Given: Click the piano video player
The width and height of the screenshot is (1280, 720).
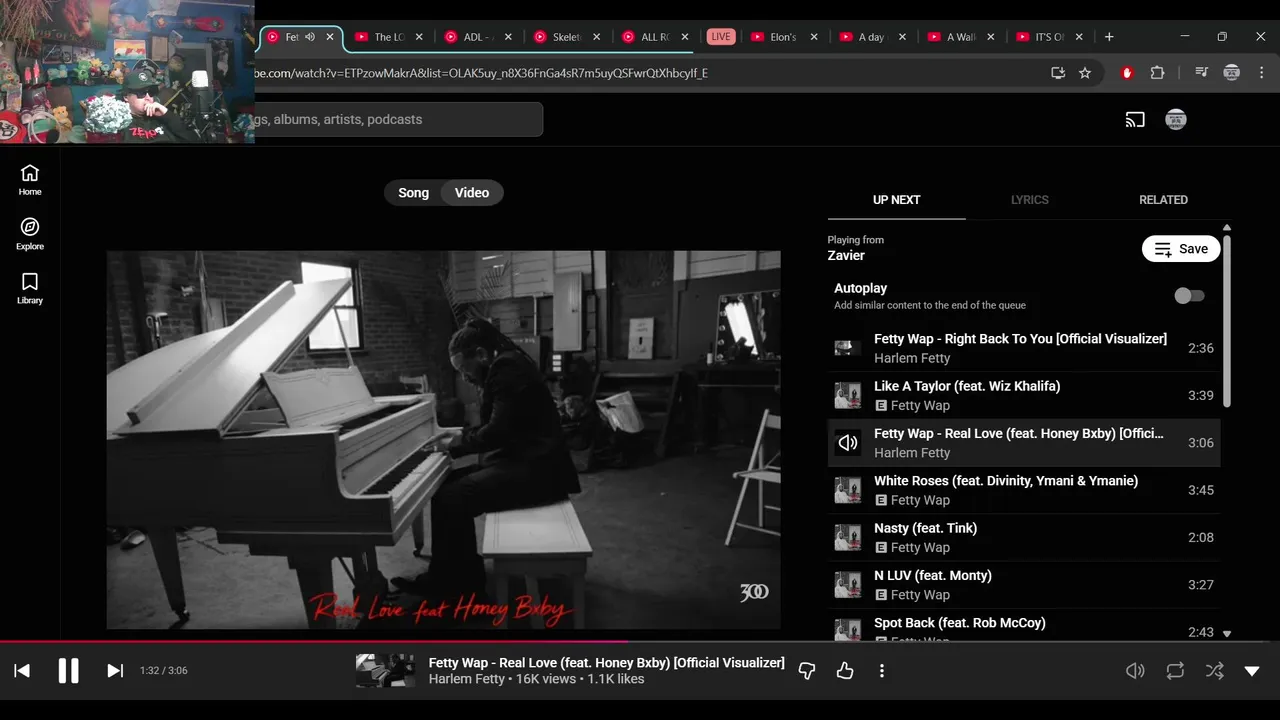Looking at the screenshot, I should tap(443, 440).
